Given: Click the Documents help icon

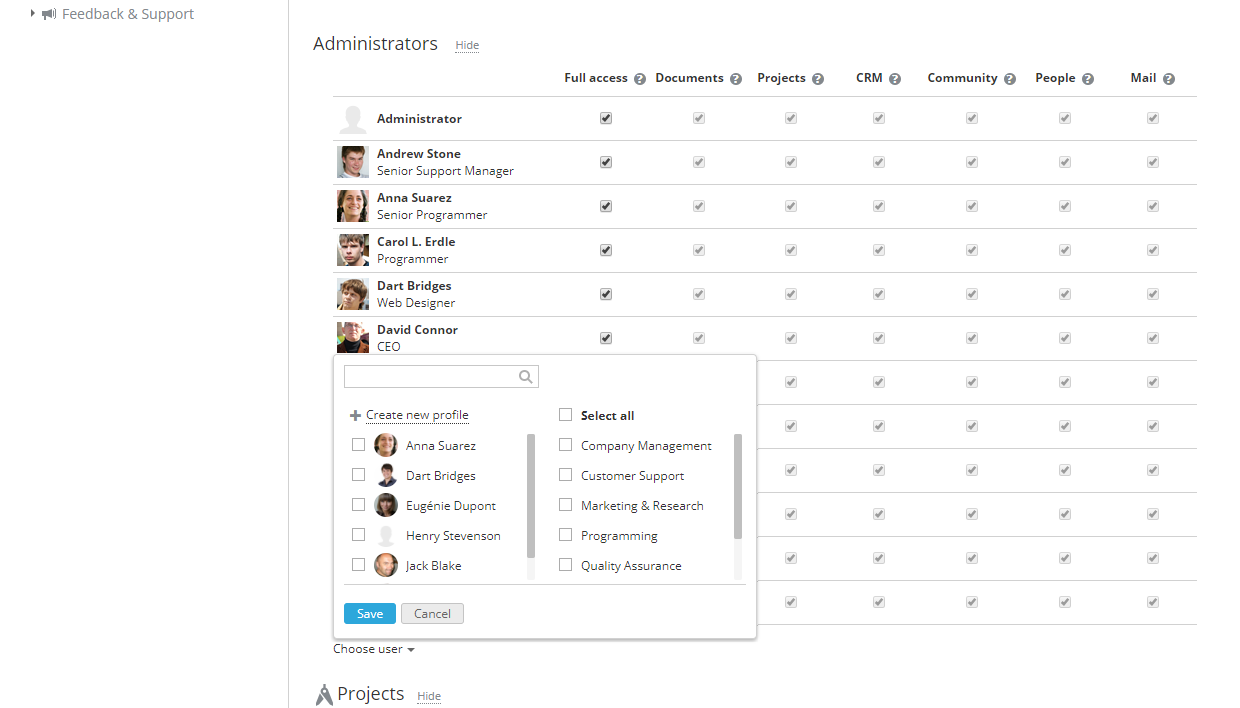Looking at the screenshot, I should [736, 77].
